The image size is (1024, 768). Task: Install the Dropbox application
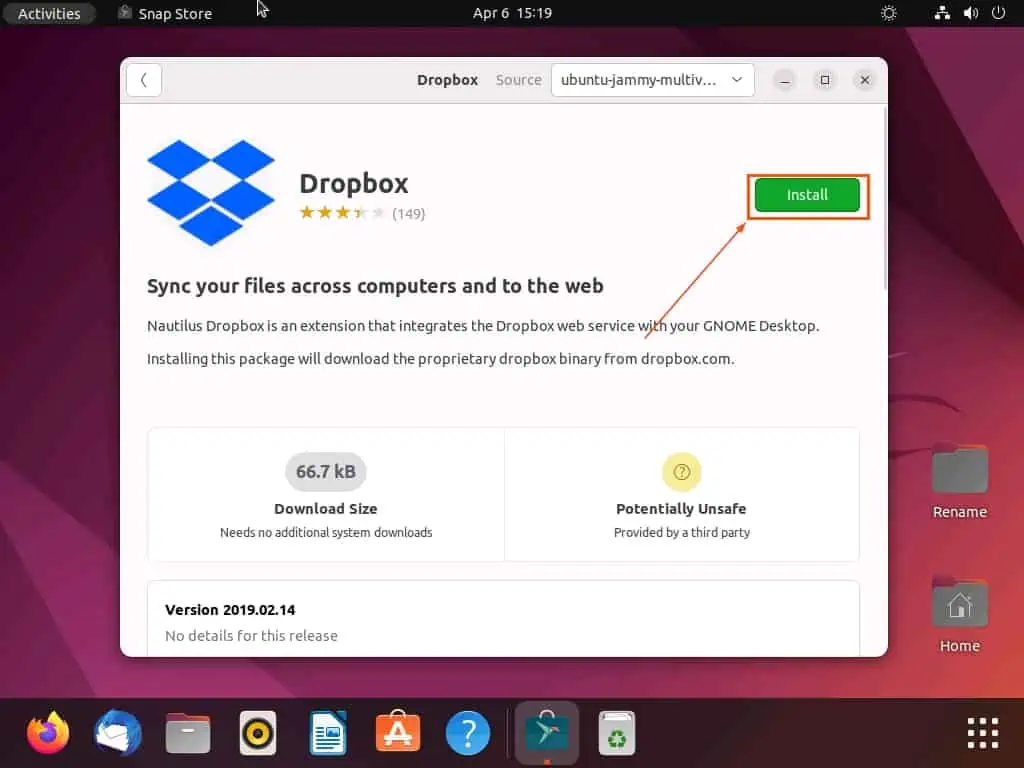tap(807, 195)
